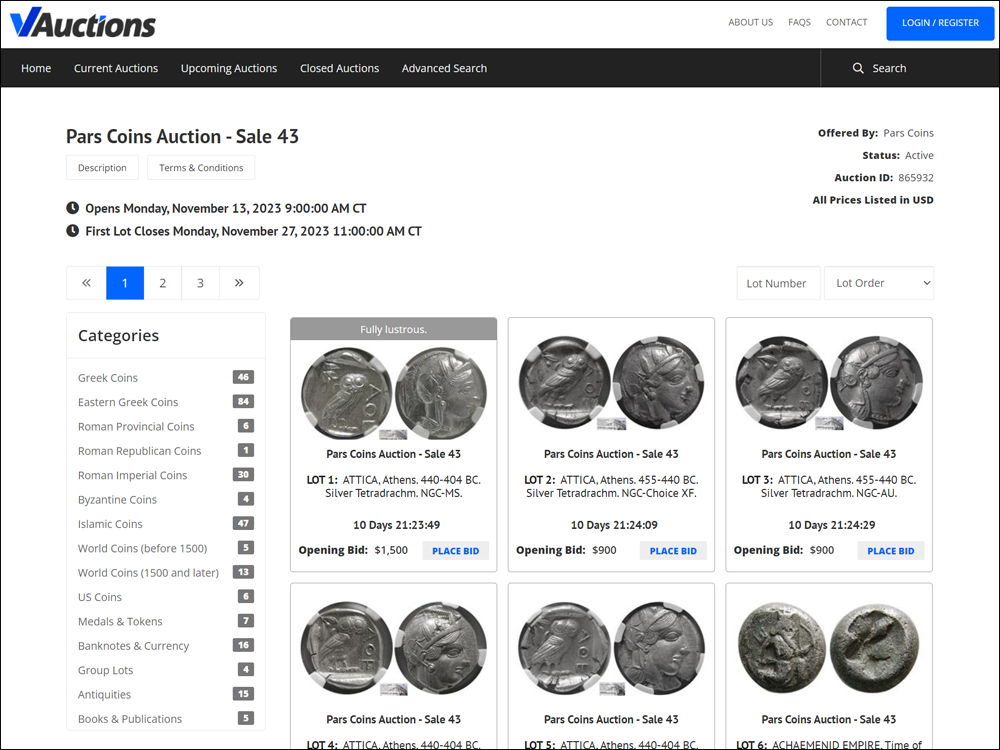Go to previous pages with double-left arrow
Viewport: 1000px width, 750px height.
86,283
